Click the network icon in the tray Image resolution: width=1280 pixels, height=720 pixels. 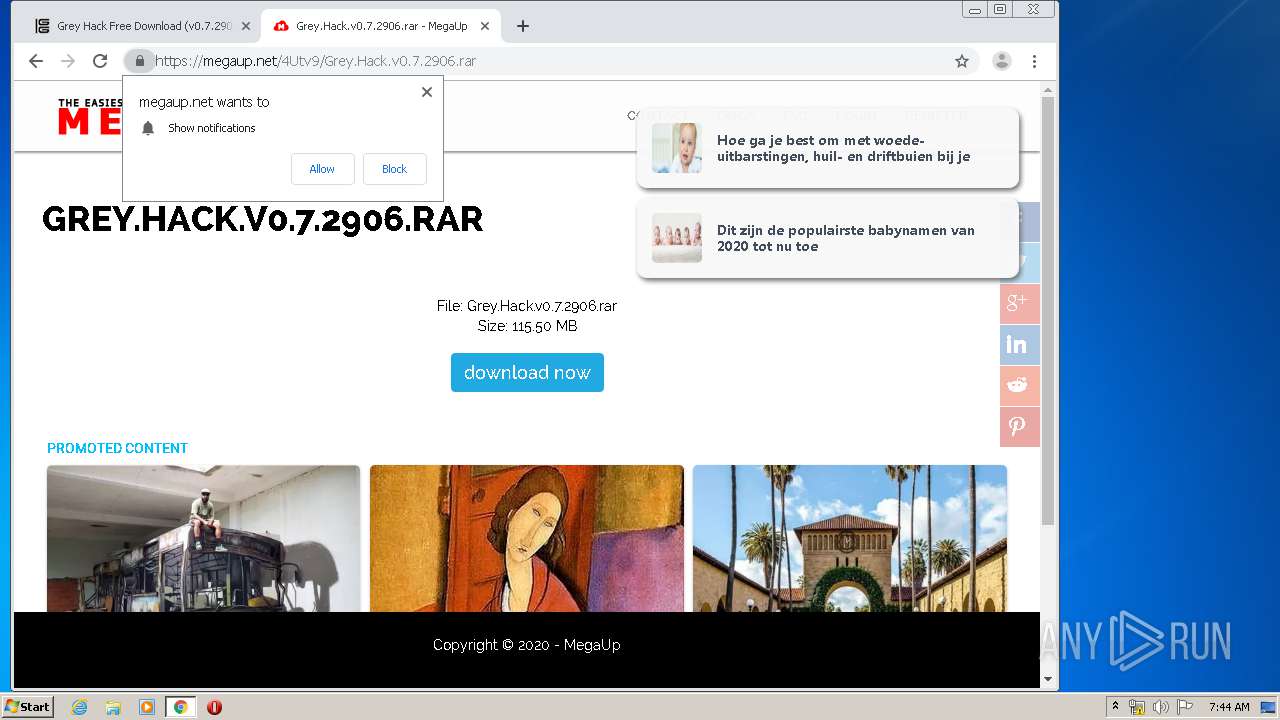click(1137, 707)
